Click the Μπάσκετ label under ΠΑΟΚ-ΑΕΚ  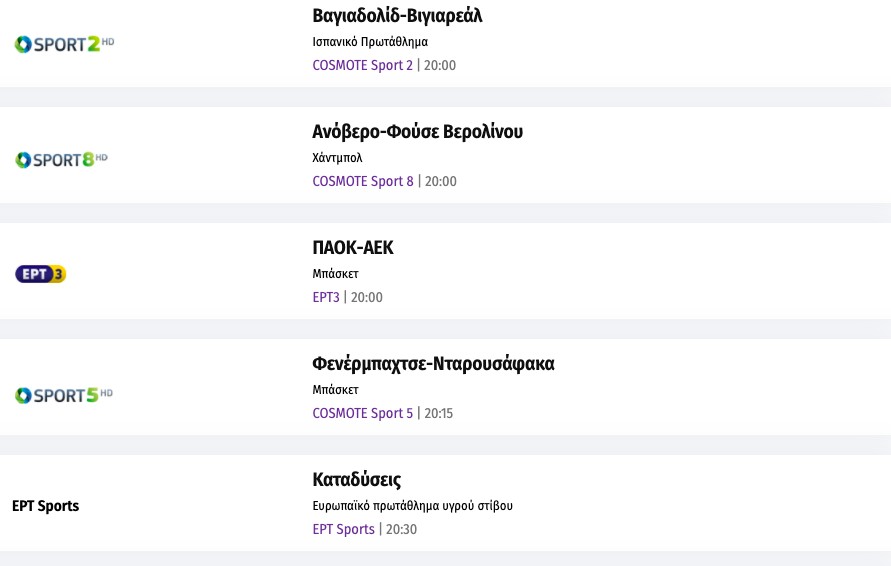point(335,274)
